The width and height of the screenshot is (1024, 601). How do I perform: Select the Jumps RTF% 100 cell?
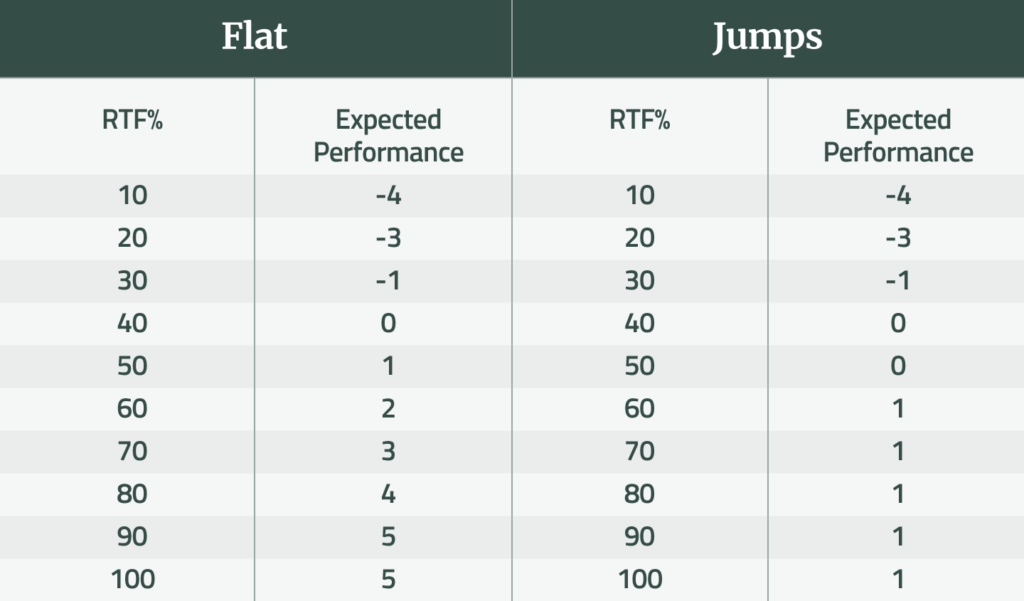coord(640,579)
